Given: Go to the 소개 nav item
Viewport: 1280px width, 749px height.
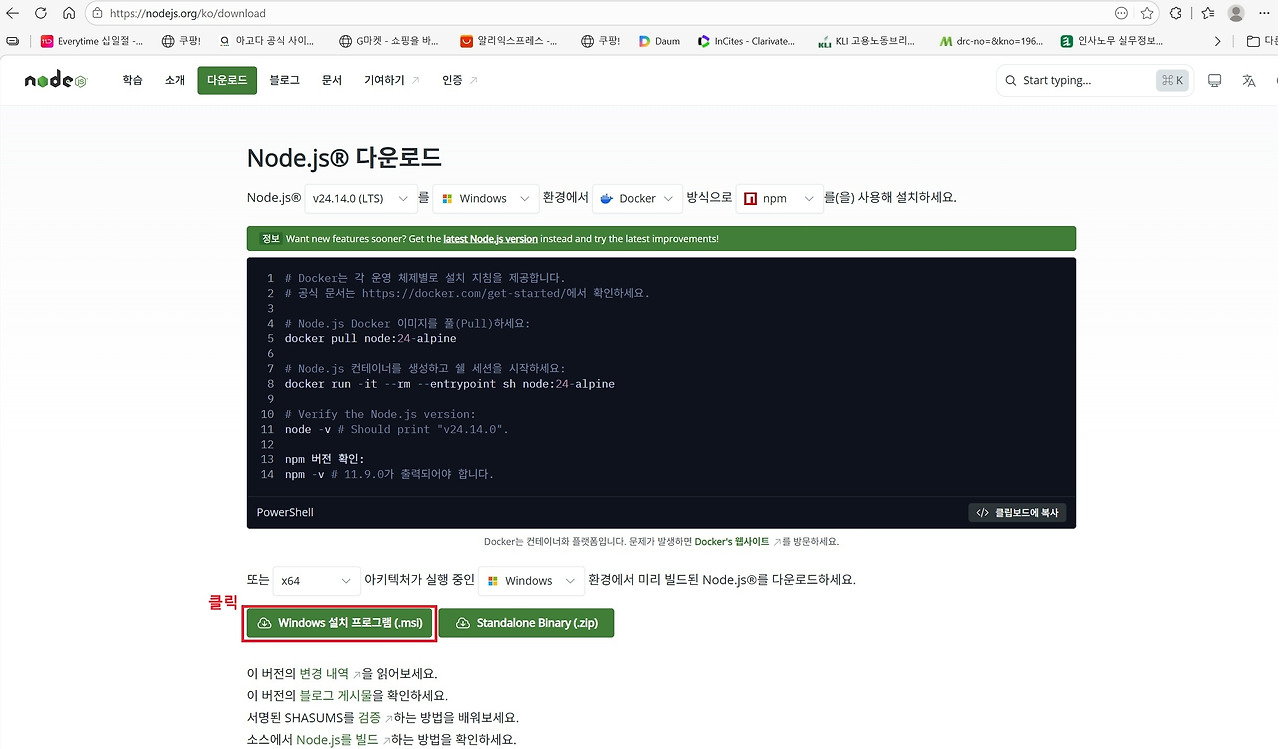Looking at the screenshot, I should 175,80.
